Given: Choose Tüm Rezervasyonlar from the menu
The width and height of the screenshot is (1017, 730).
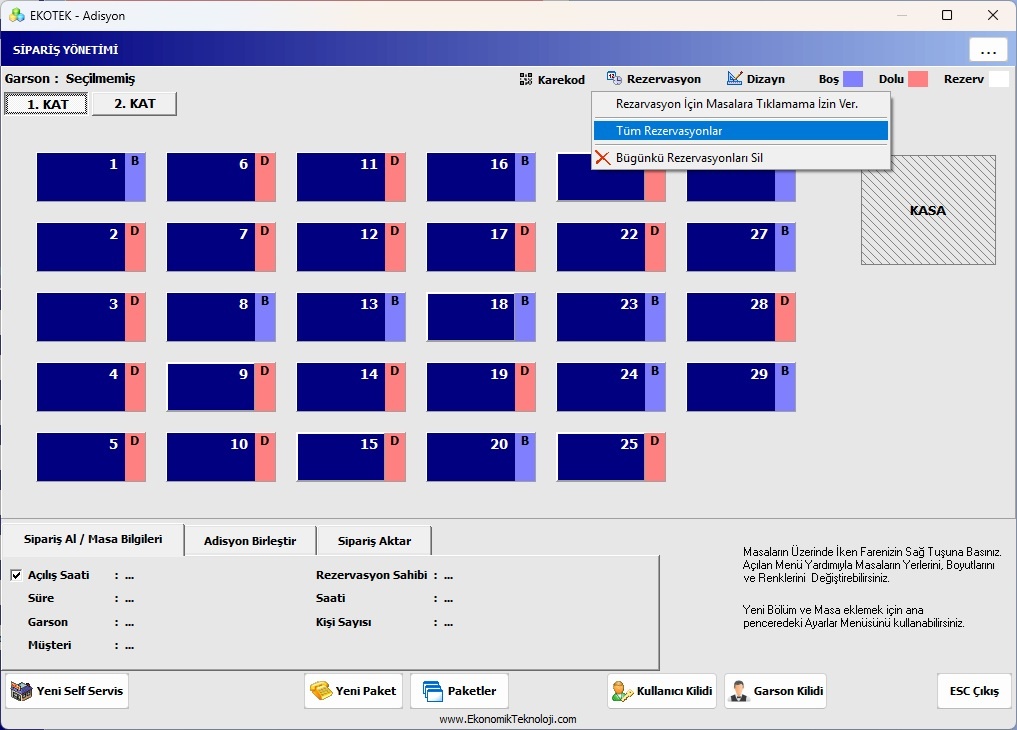Looking at the screenshot, I should pyautogui.click(x=741, y=131).
